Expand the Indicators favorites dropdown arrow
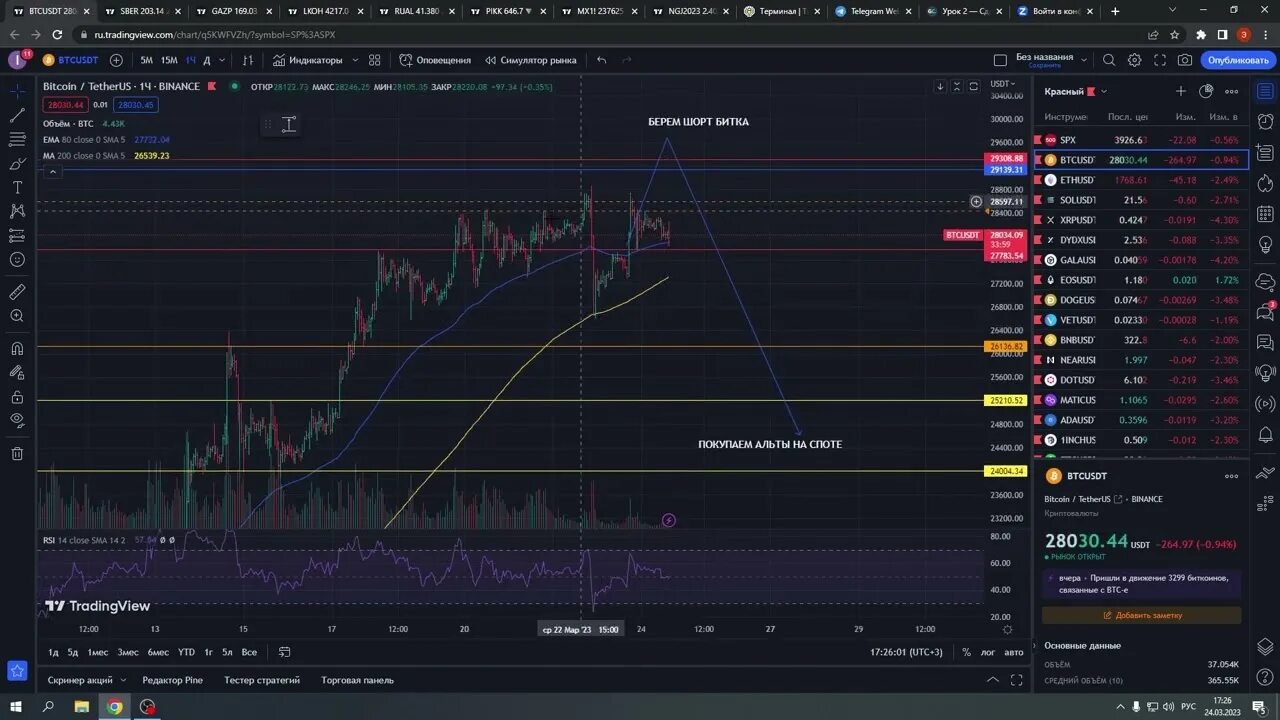The height and width of the screenshot is (720, 1280). coord(355,60)
